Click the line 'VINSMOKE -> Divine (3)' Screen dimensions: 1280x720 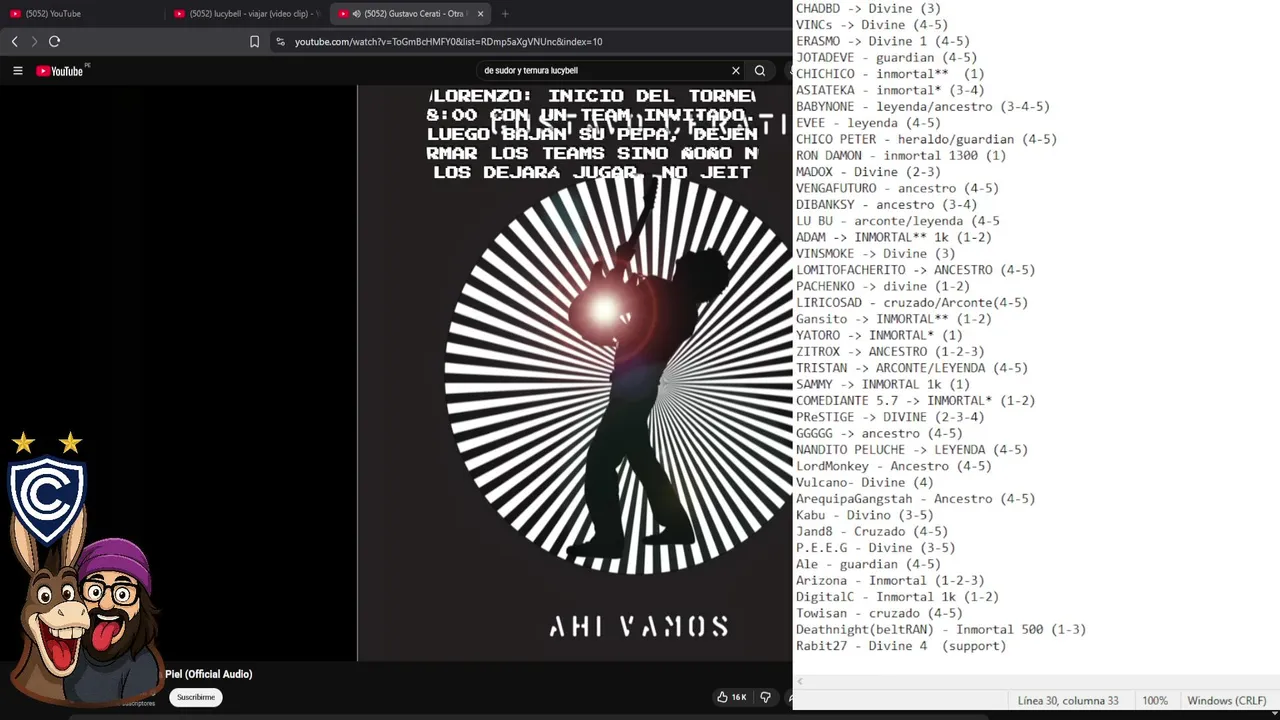[x=876, y=253]
